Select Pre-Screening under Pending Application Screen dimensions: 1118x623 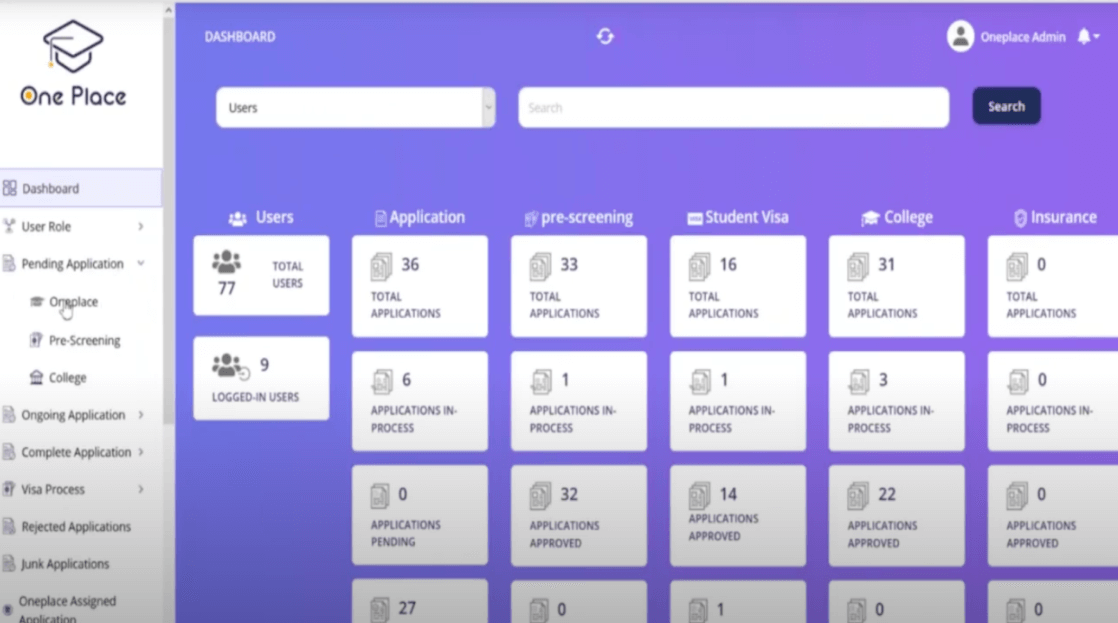coord(84,341)
